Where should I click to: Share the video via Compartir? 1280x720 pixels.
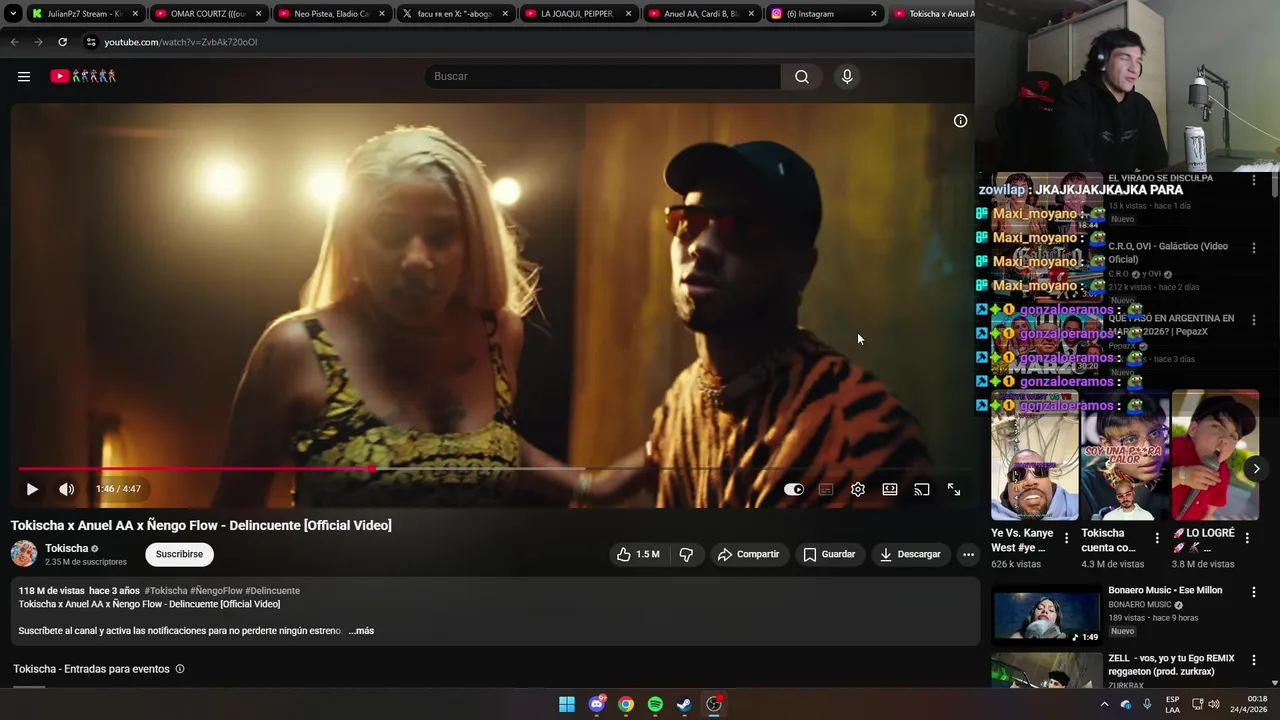[748, 554]
